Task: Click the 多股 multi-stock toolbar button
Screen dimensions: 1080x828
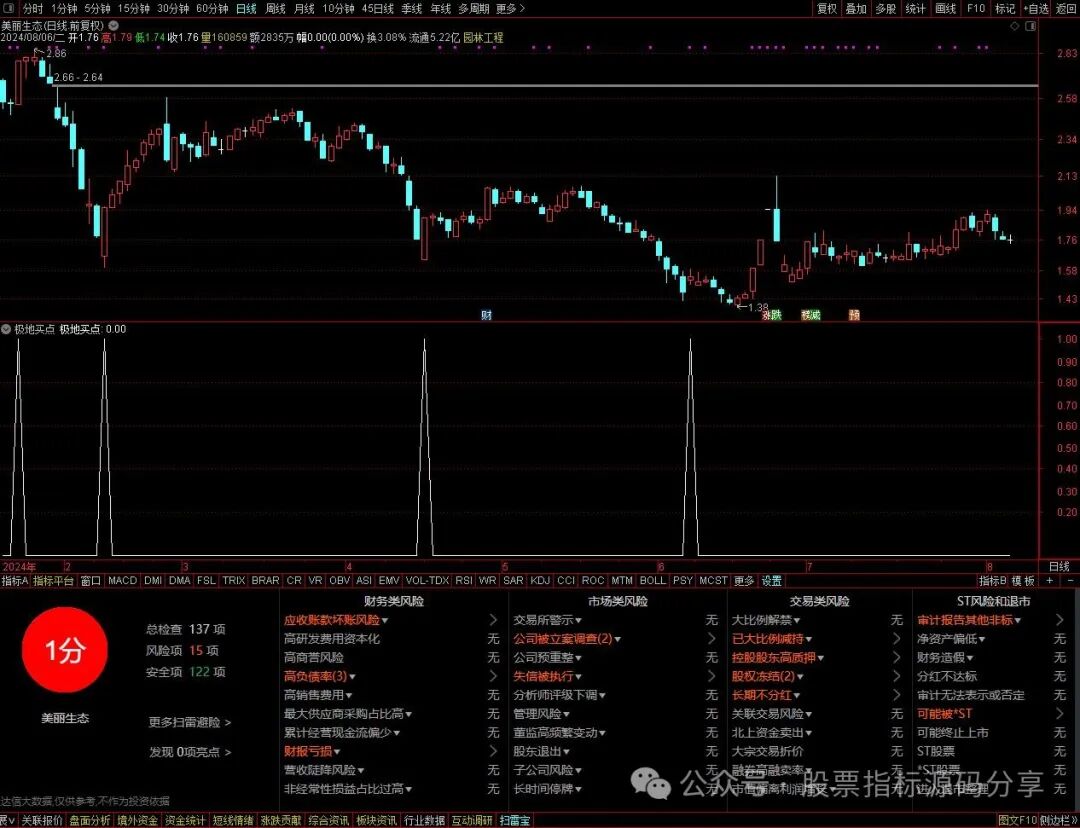Action: tap(886, 8)
